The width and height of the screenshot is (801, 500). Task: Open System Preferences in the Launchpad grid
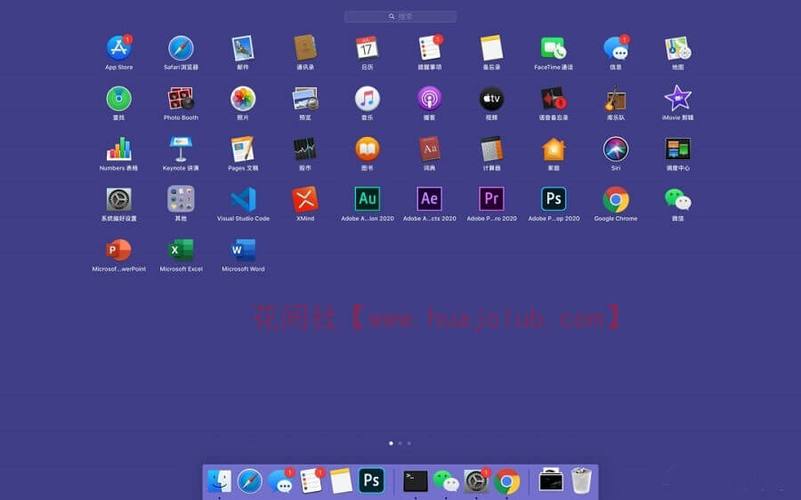pyautogui.click(x=119, y=199)
